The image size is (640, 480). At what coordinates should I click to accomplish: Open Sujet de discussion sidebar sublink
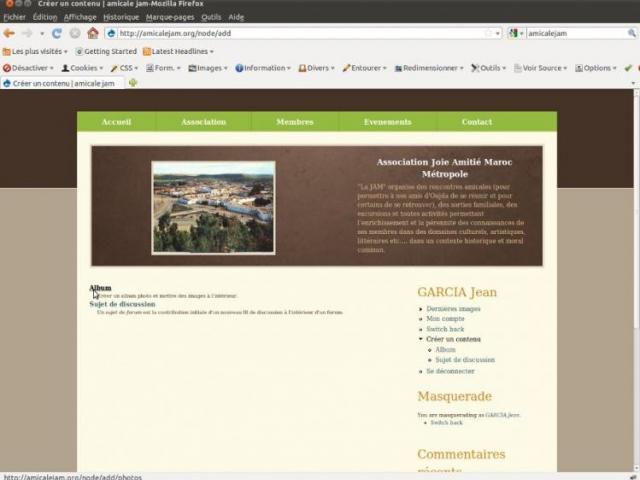coord(465,360)
